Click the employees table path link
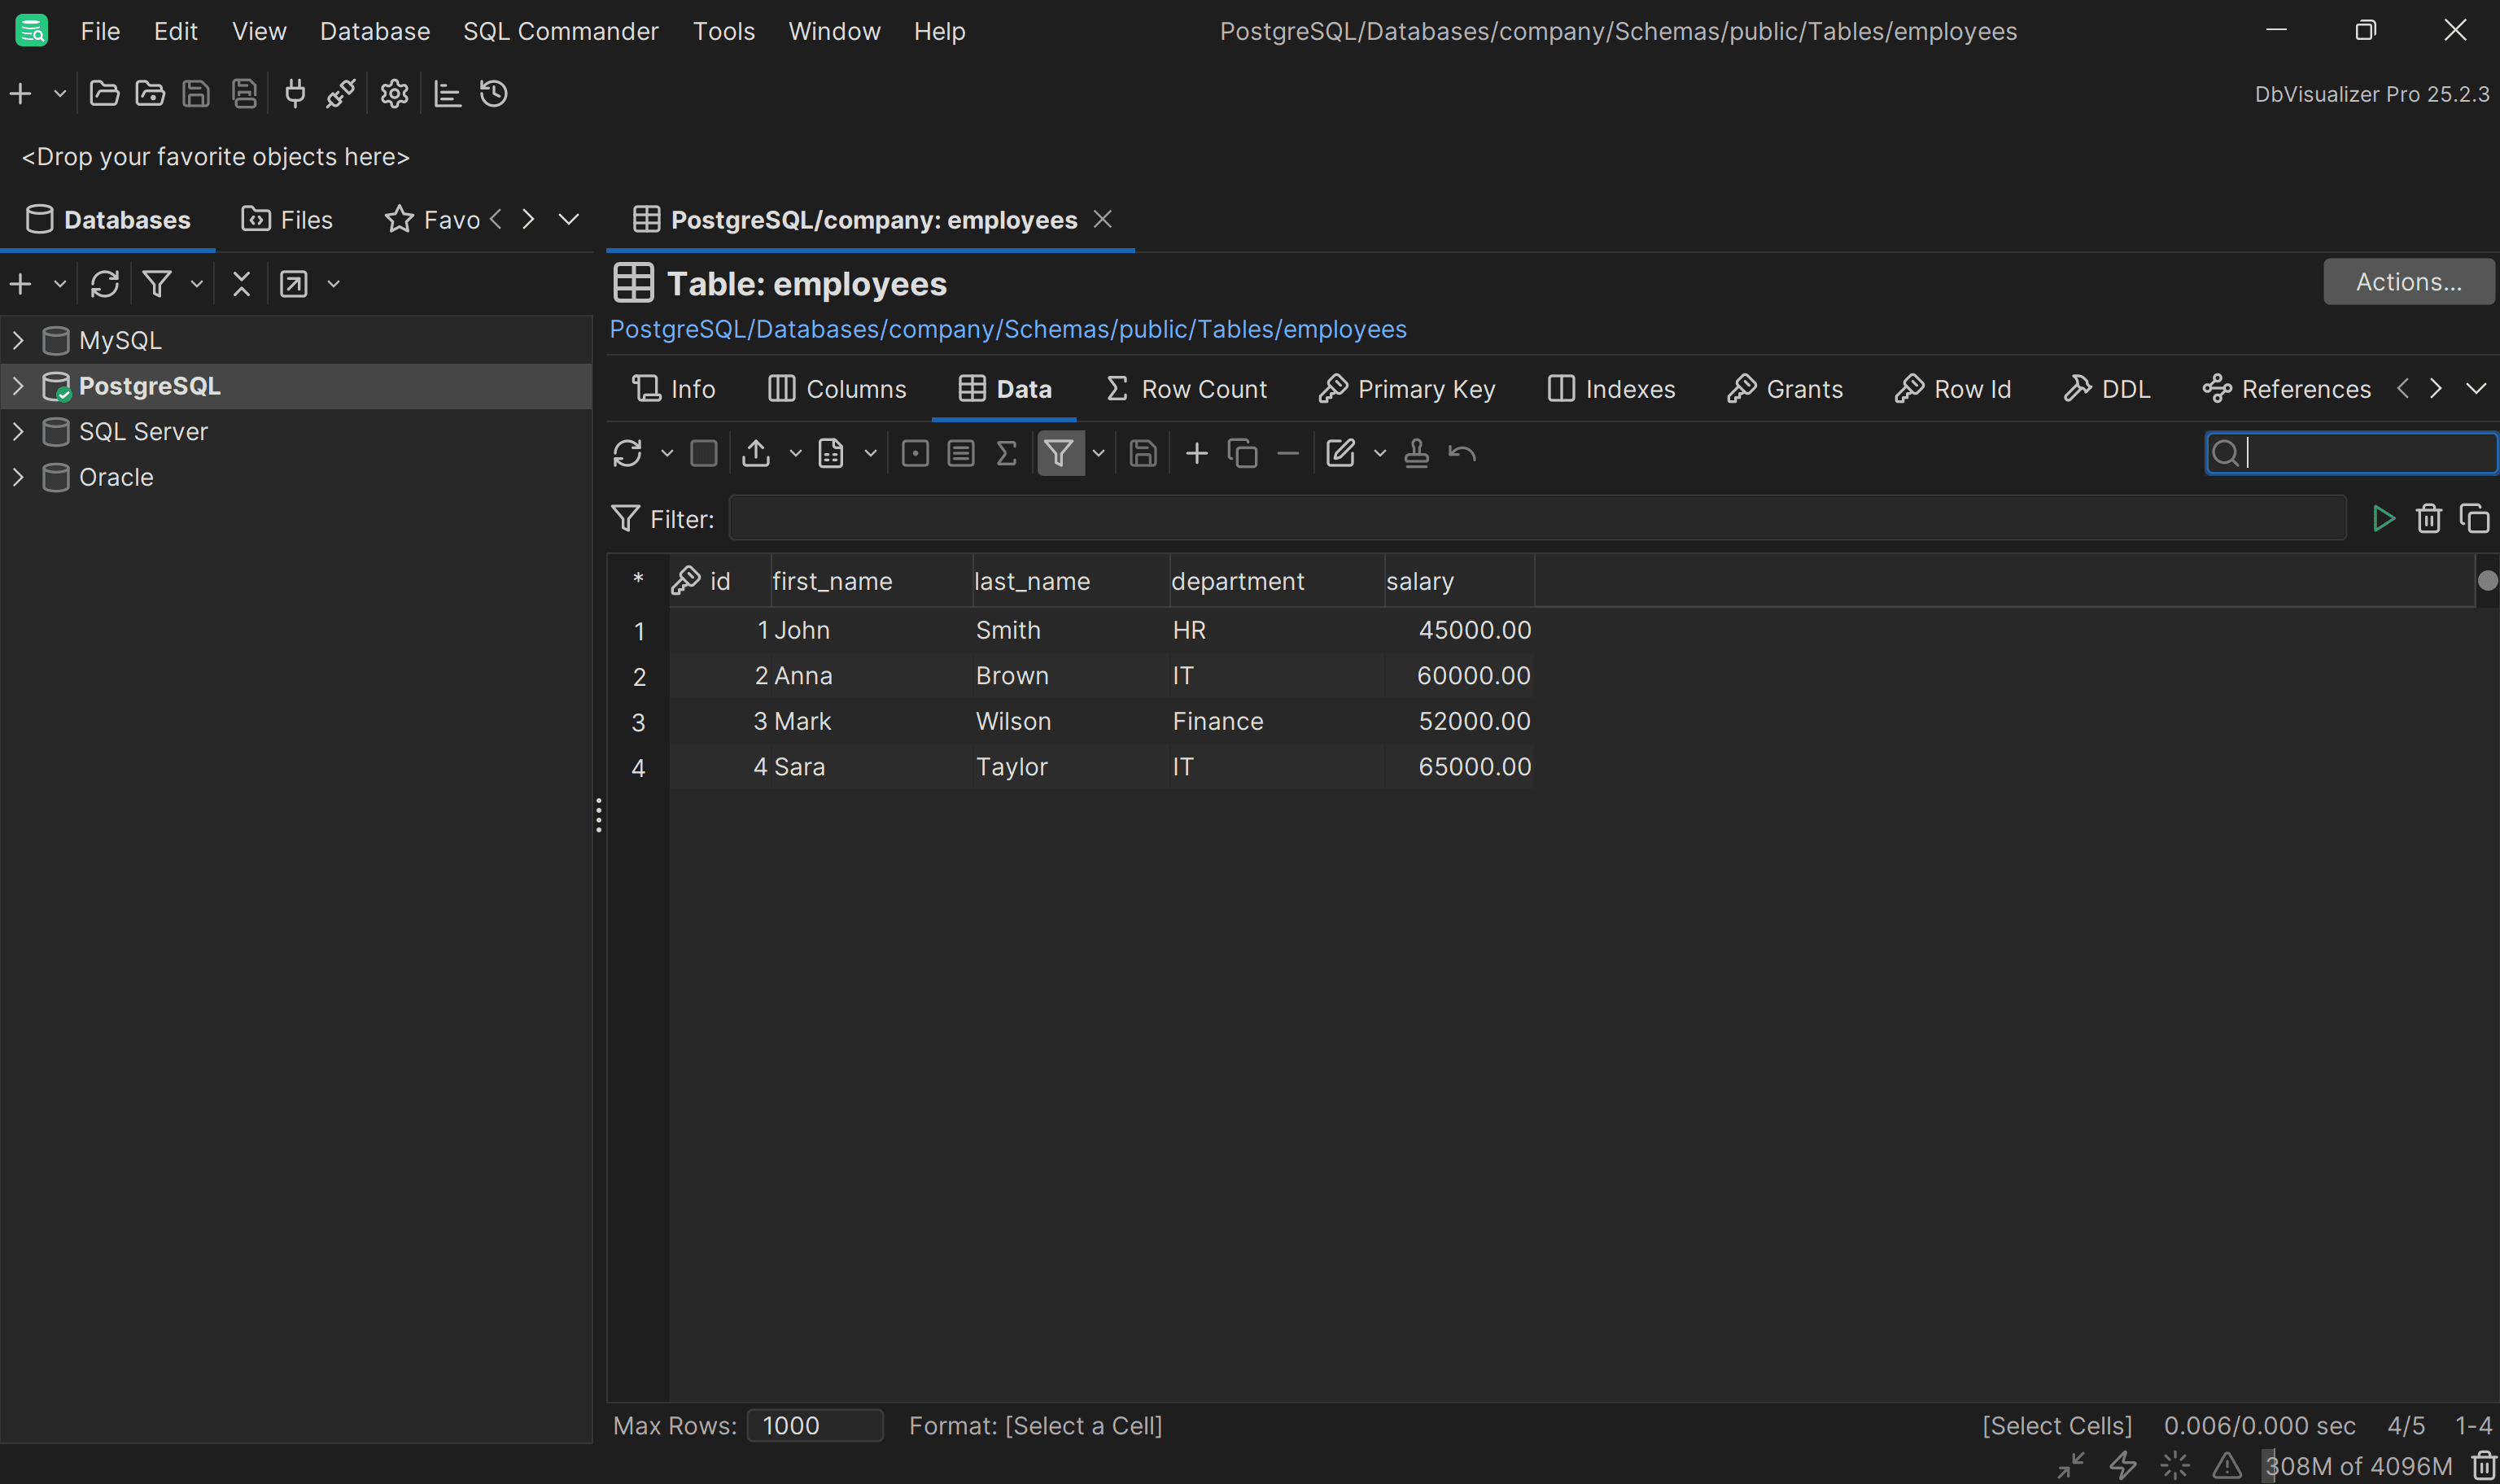 tap(1008, 330)
